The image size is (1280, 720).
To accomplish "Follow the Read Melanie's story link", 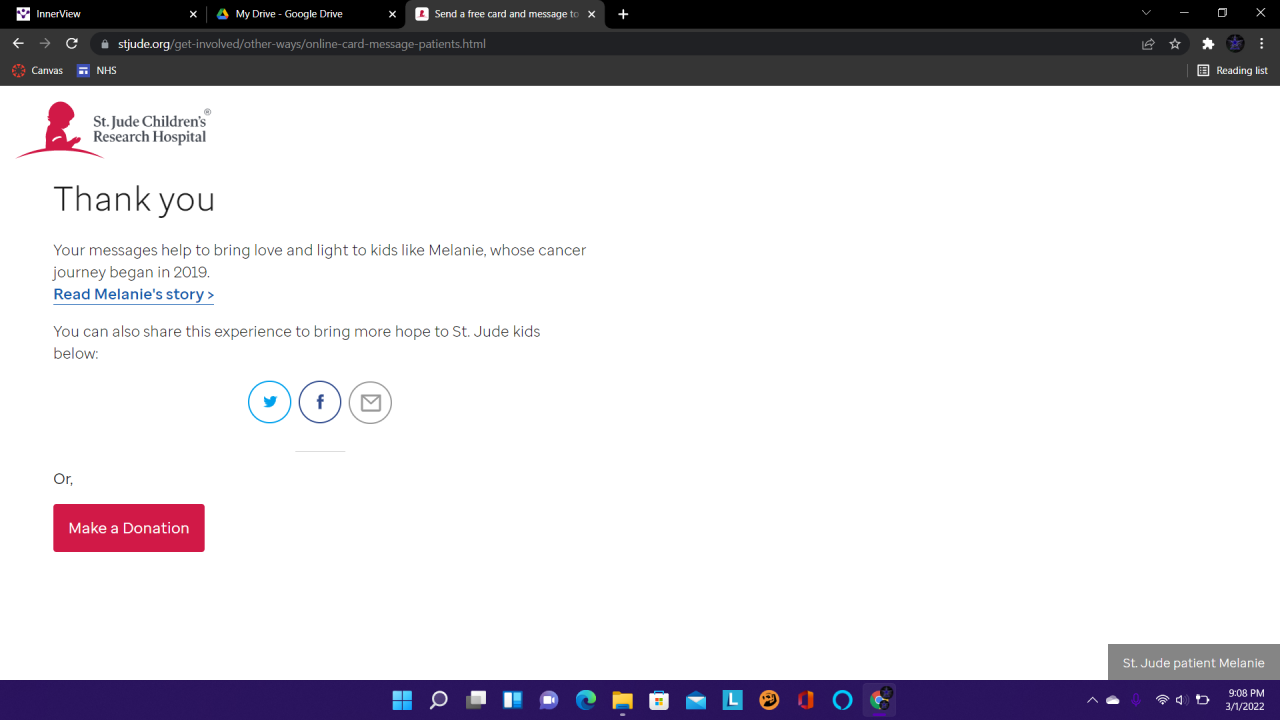I will (x=134, y=294).
